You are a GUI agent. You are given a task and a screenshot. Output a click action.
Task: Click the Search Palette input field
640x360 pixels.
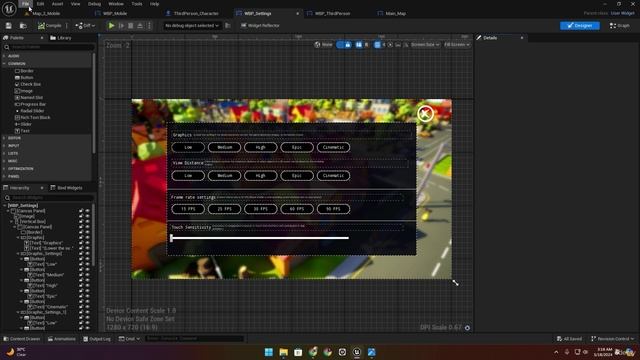pyautogui.click(x=49, y=47)
